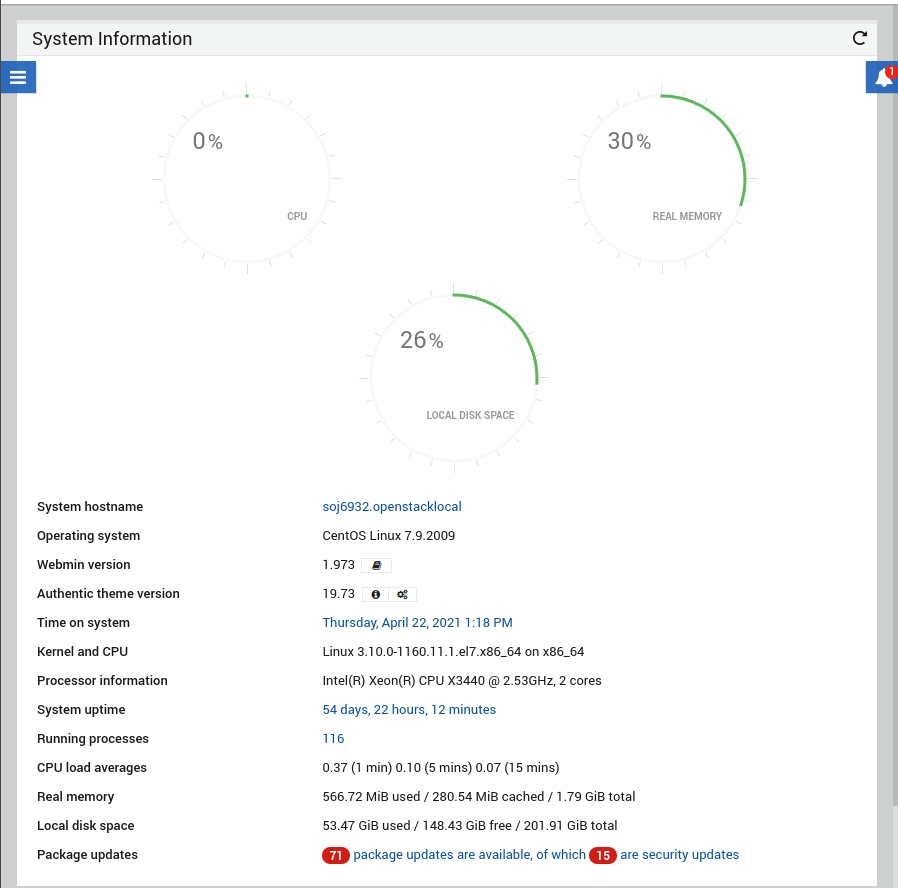Click the Package updates label

pos(88,855)
